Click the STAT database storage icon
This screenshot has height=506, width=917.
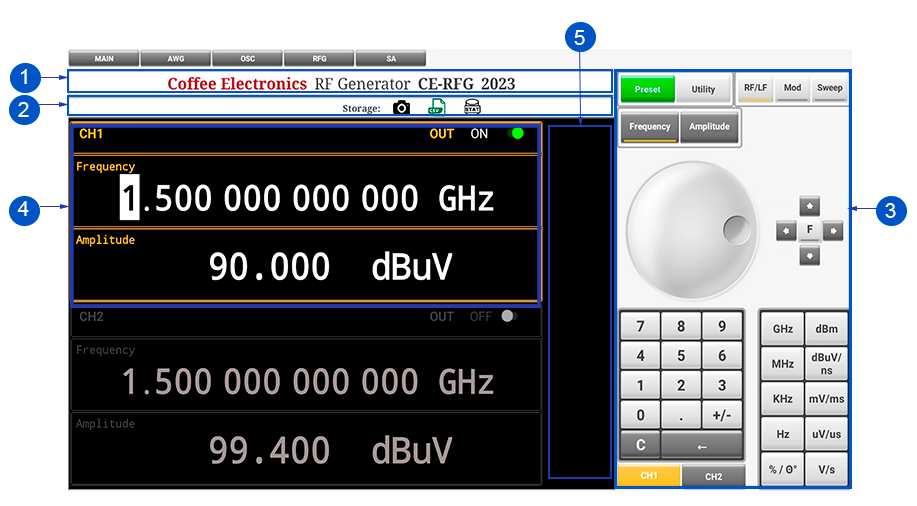point(472,106)
